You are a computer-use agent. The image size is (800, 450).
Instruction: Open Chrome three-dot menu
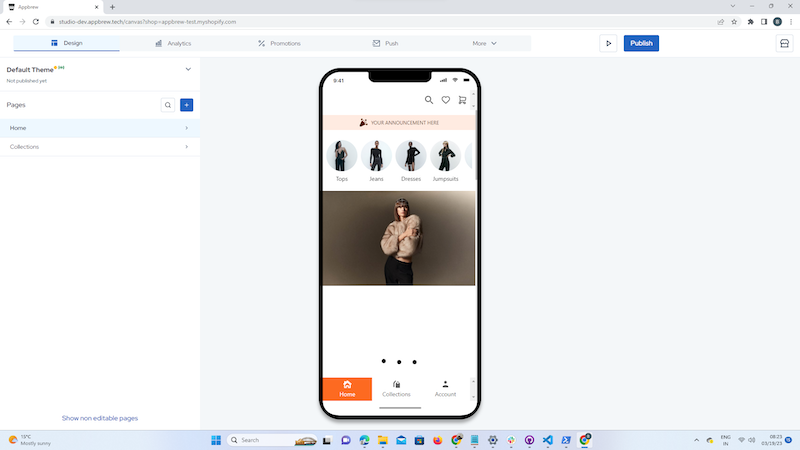tap(791, 22)
